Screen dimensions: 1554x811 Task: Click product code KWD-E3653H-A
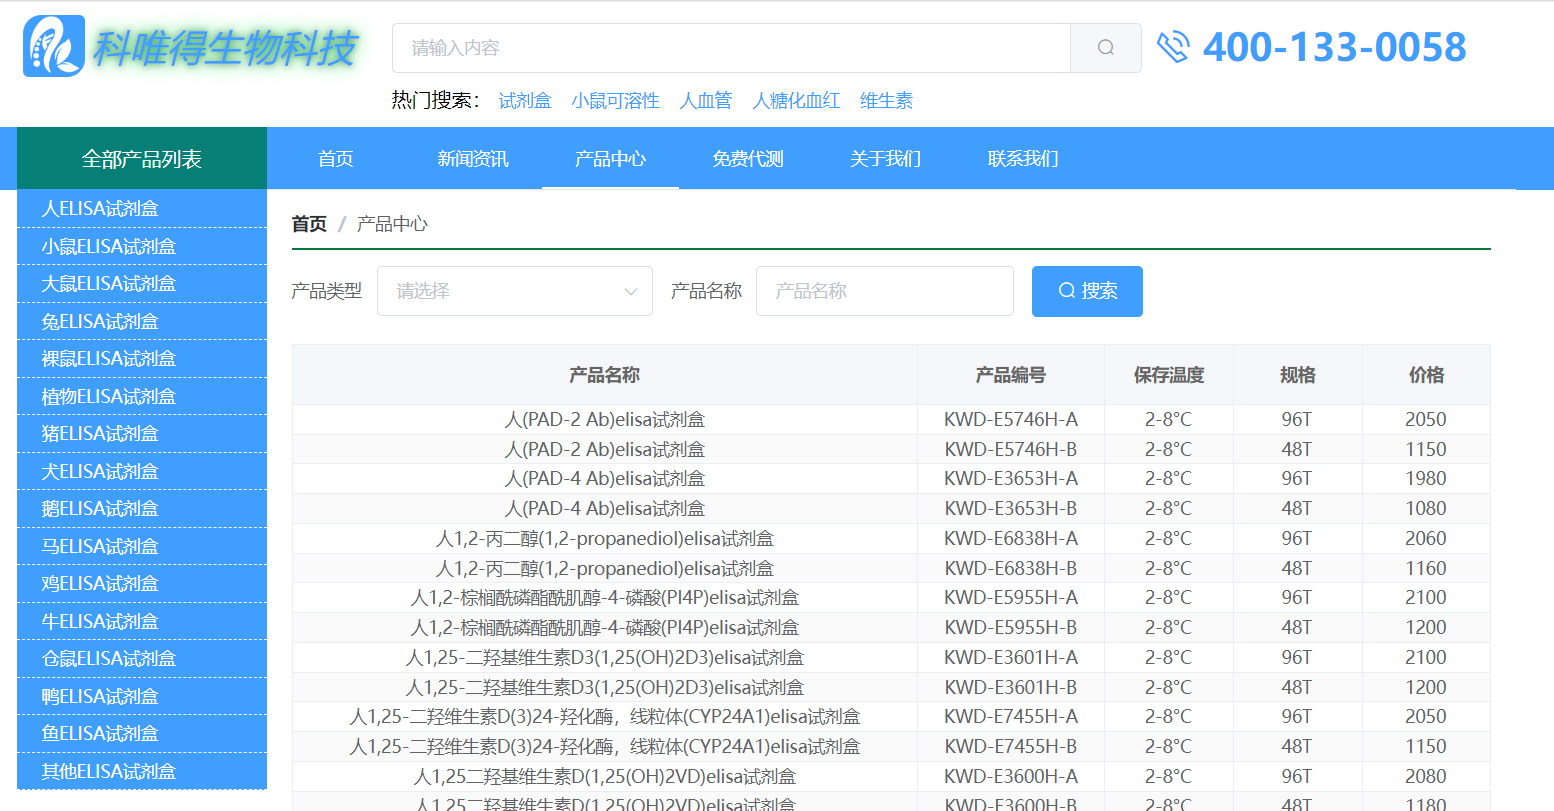click(1011, 479)
